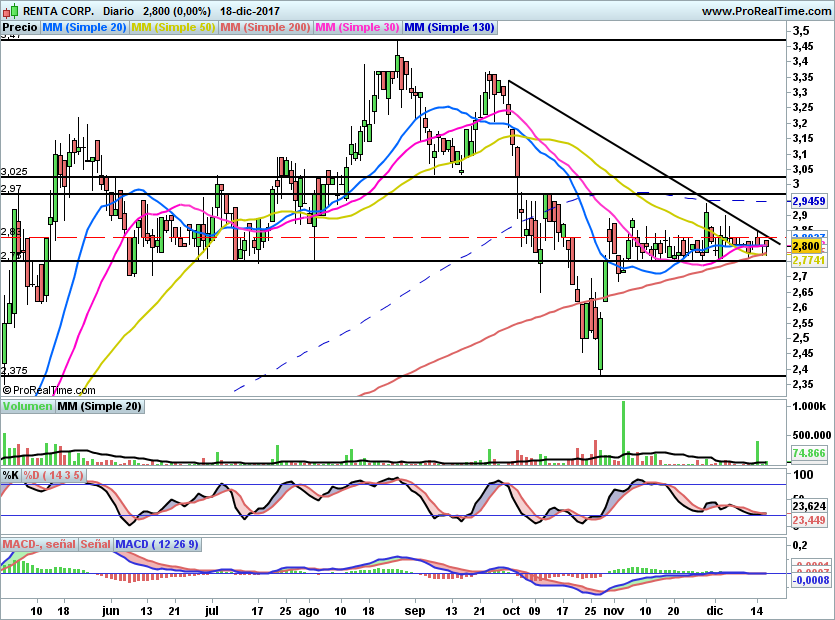Click the 1.000k volume axis label
The width and height of the screenshot is (835, 620).
[809, 406]
